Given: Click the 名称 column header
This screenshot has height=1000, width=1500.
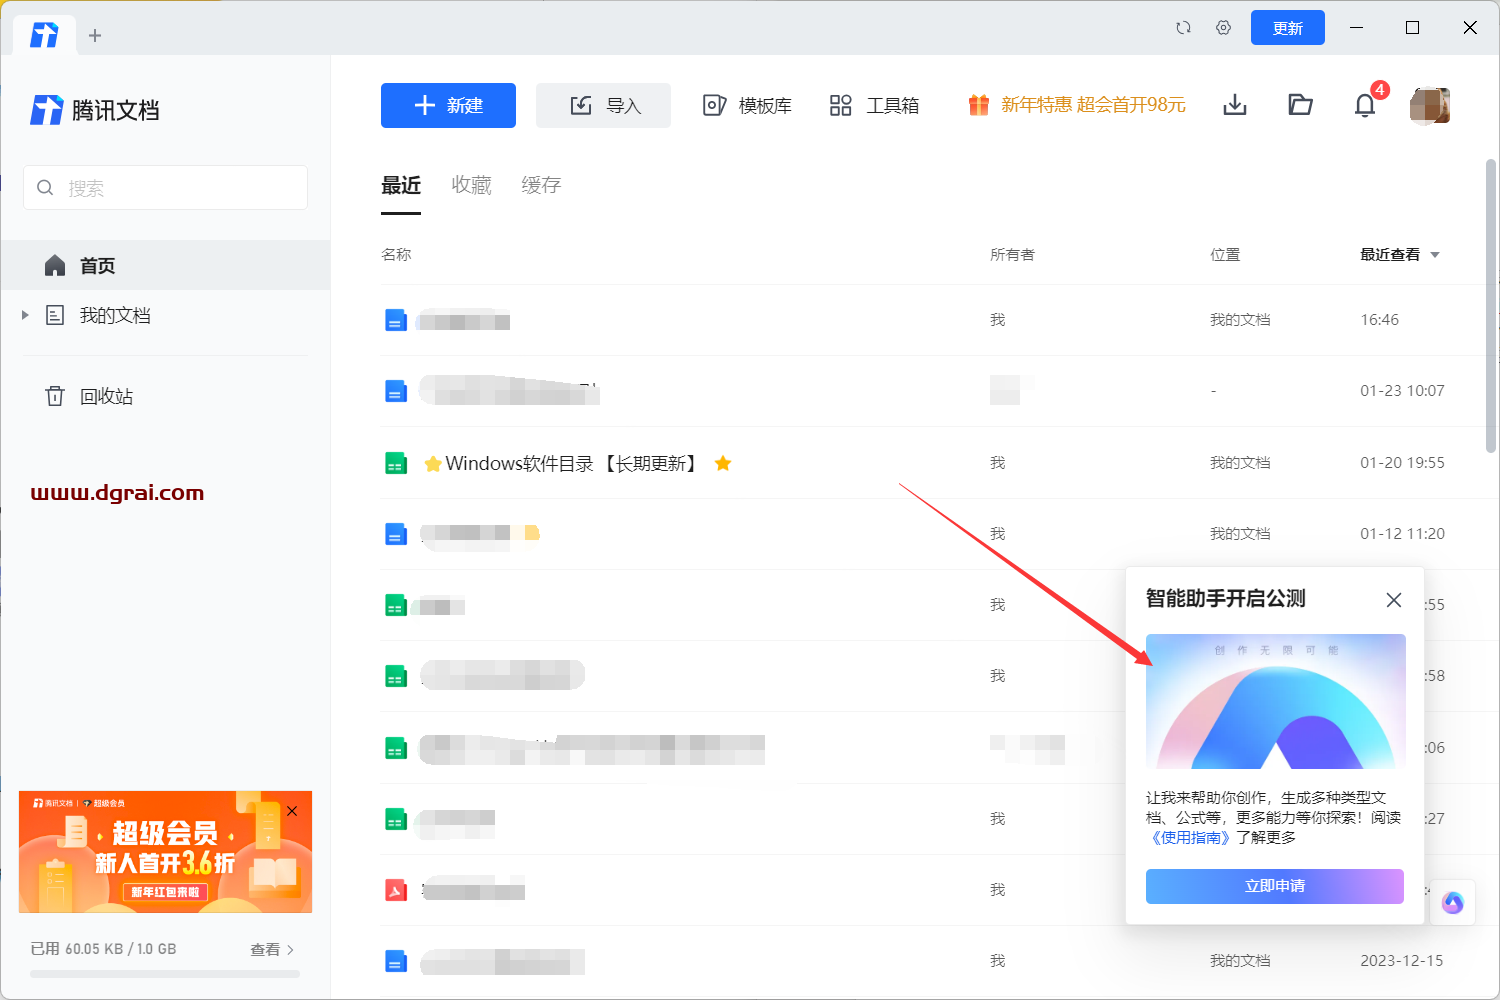Looking at the screenshot, I should (x=396, y=255).
